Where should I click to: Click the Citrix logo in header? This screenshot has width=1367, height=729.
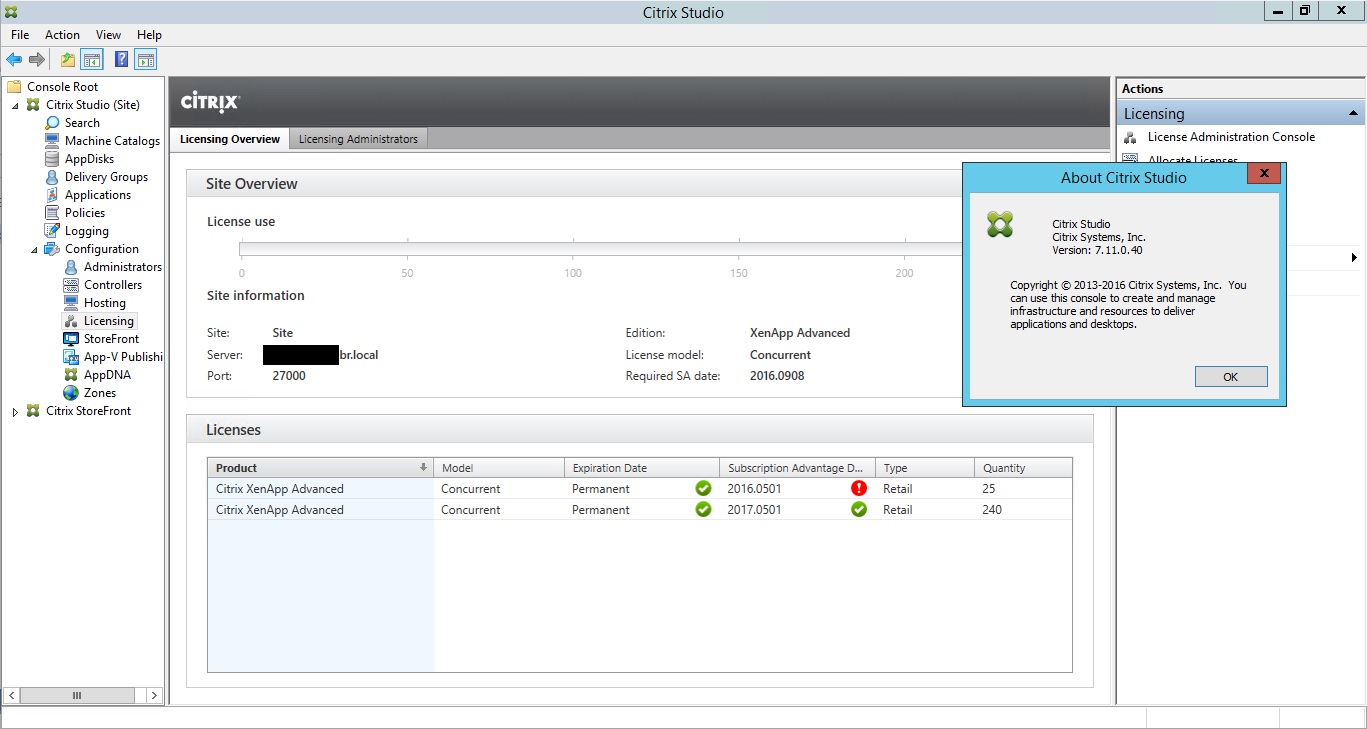pyautogui.click(x=210, y=102)
